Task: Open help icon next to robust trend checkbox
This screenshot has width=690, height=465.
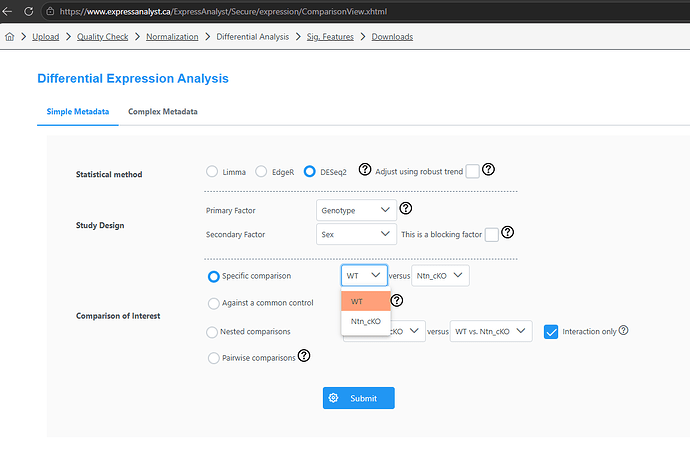Action: click(488, 169)
